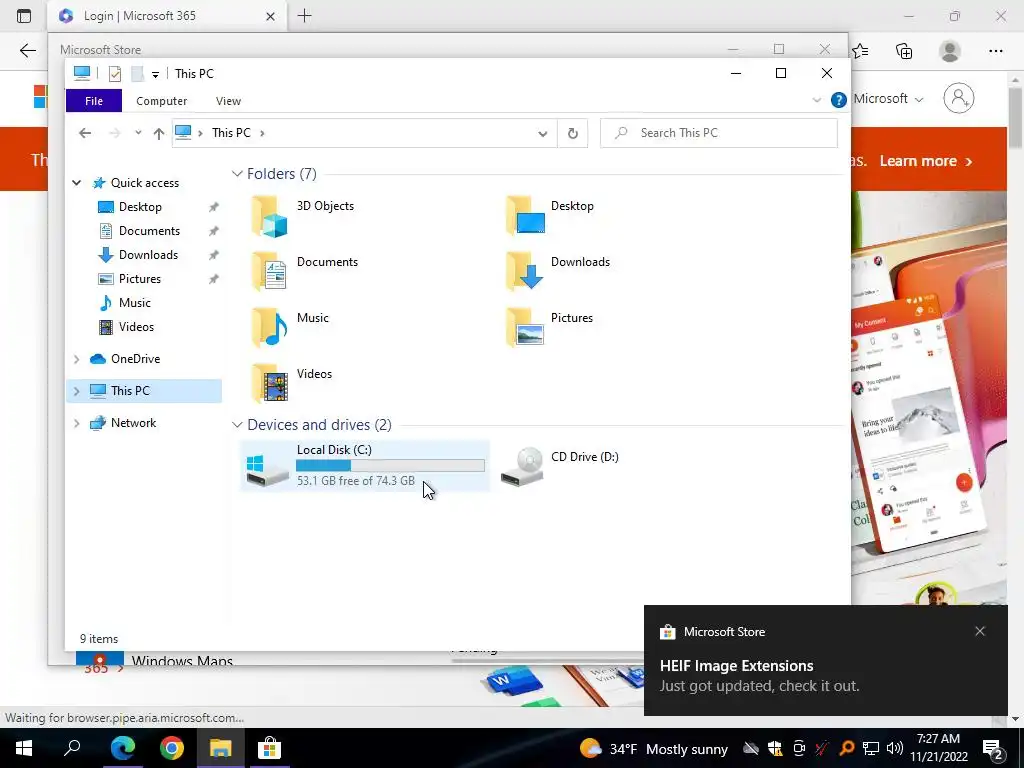Click the Local Disk (C:) capacity bar
The height and width of the screenshot is (768, 1024).
[390, 466]
